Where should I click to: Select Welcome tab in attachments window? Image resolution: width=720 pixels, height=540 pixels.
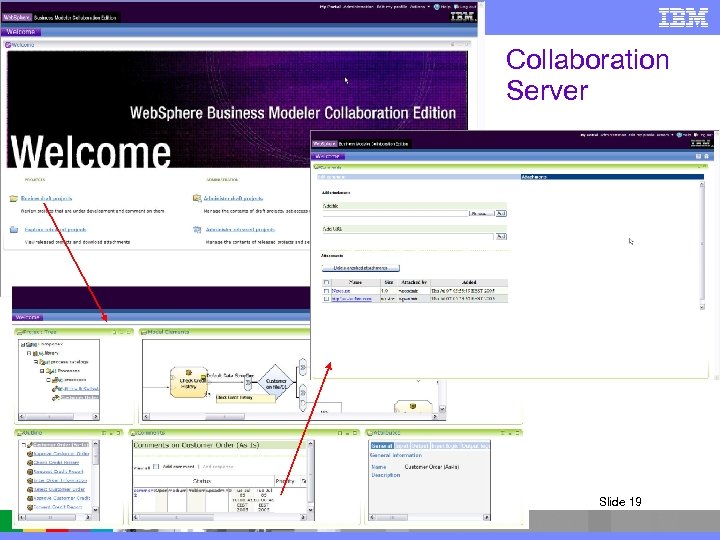[328, 157]
